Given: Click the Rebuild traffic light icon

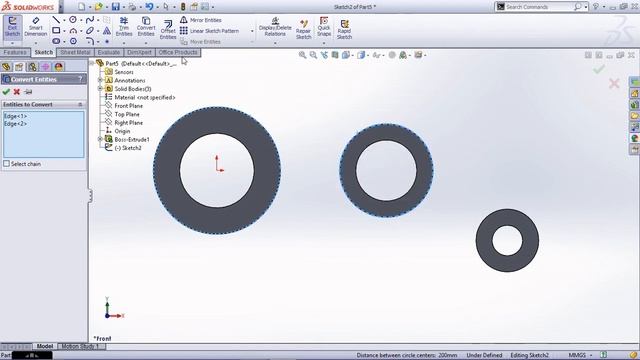Looking at the screenshot, I should tap(183, 7).
